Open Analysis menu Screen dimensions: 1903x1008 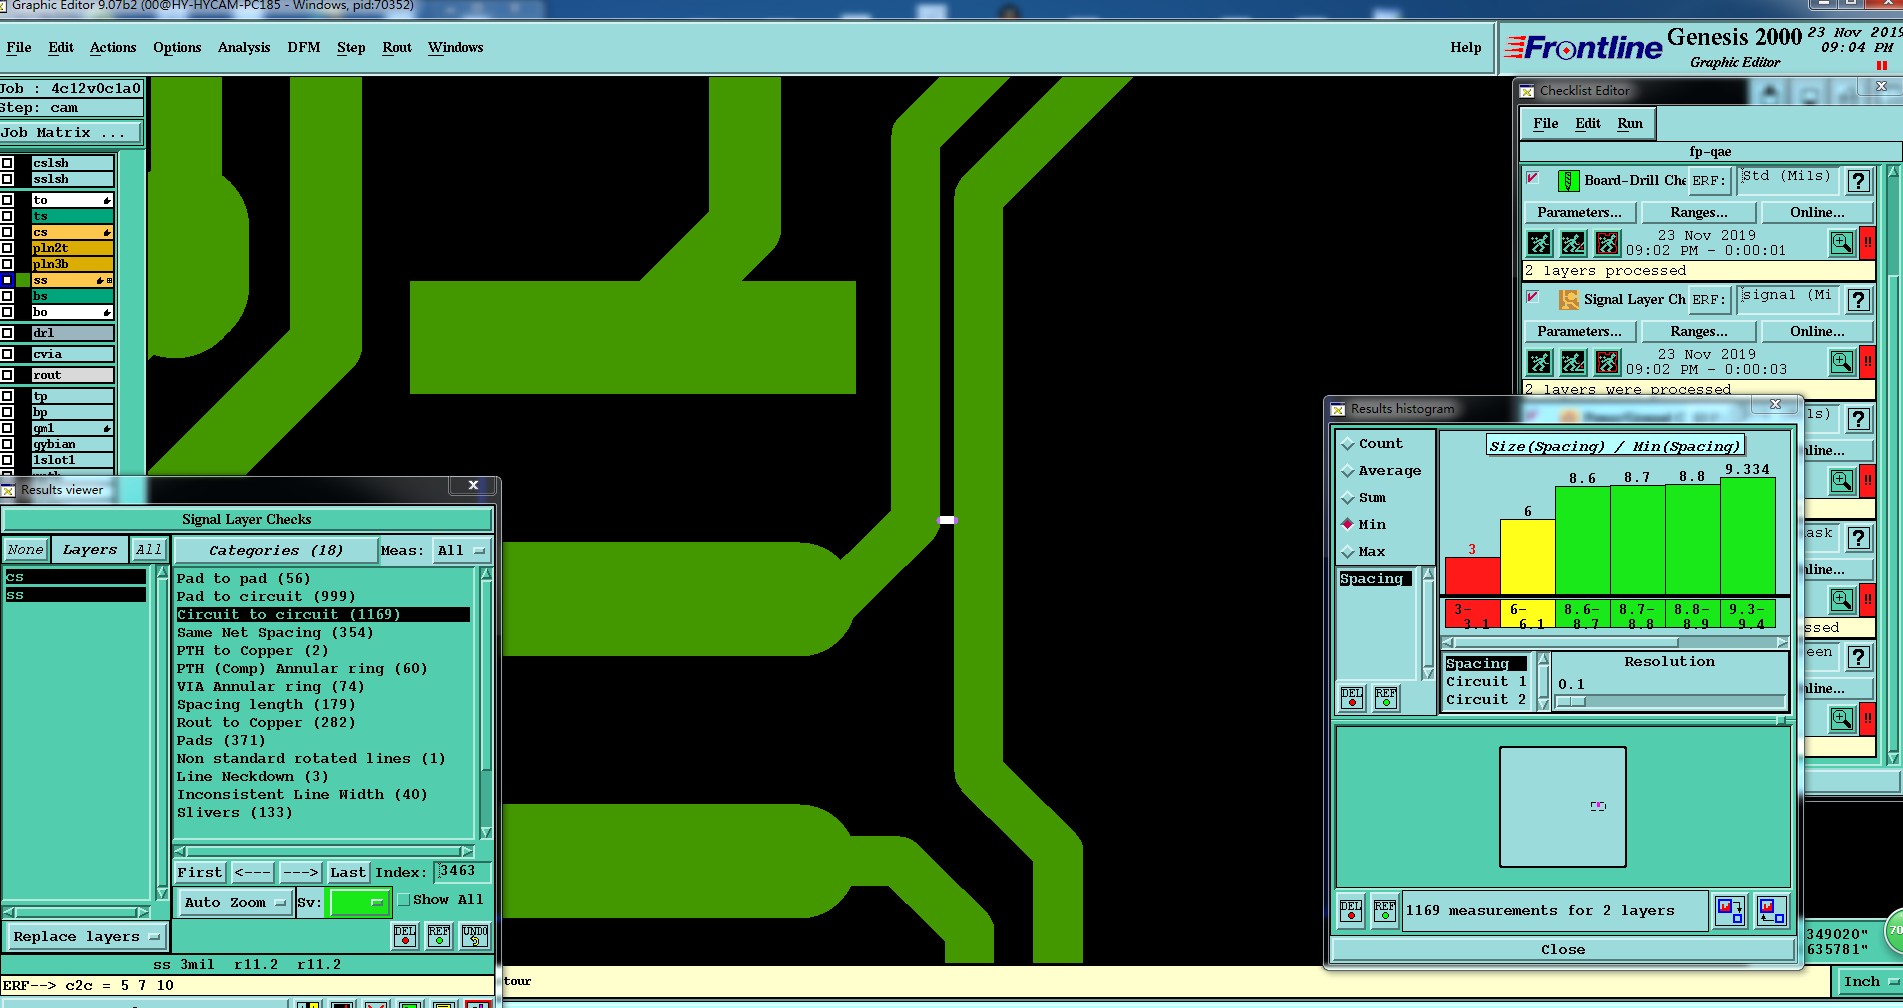click(244, 47)
